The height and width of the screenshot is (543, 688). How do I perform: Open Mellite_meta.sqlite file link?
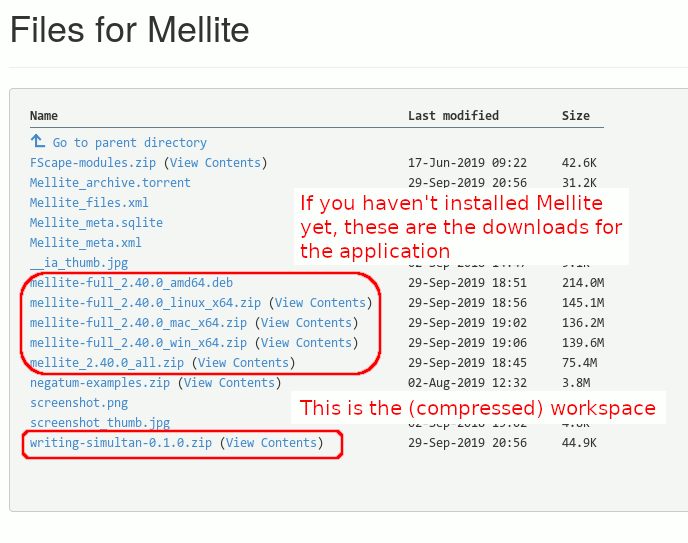(96, 223)
